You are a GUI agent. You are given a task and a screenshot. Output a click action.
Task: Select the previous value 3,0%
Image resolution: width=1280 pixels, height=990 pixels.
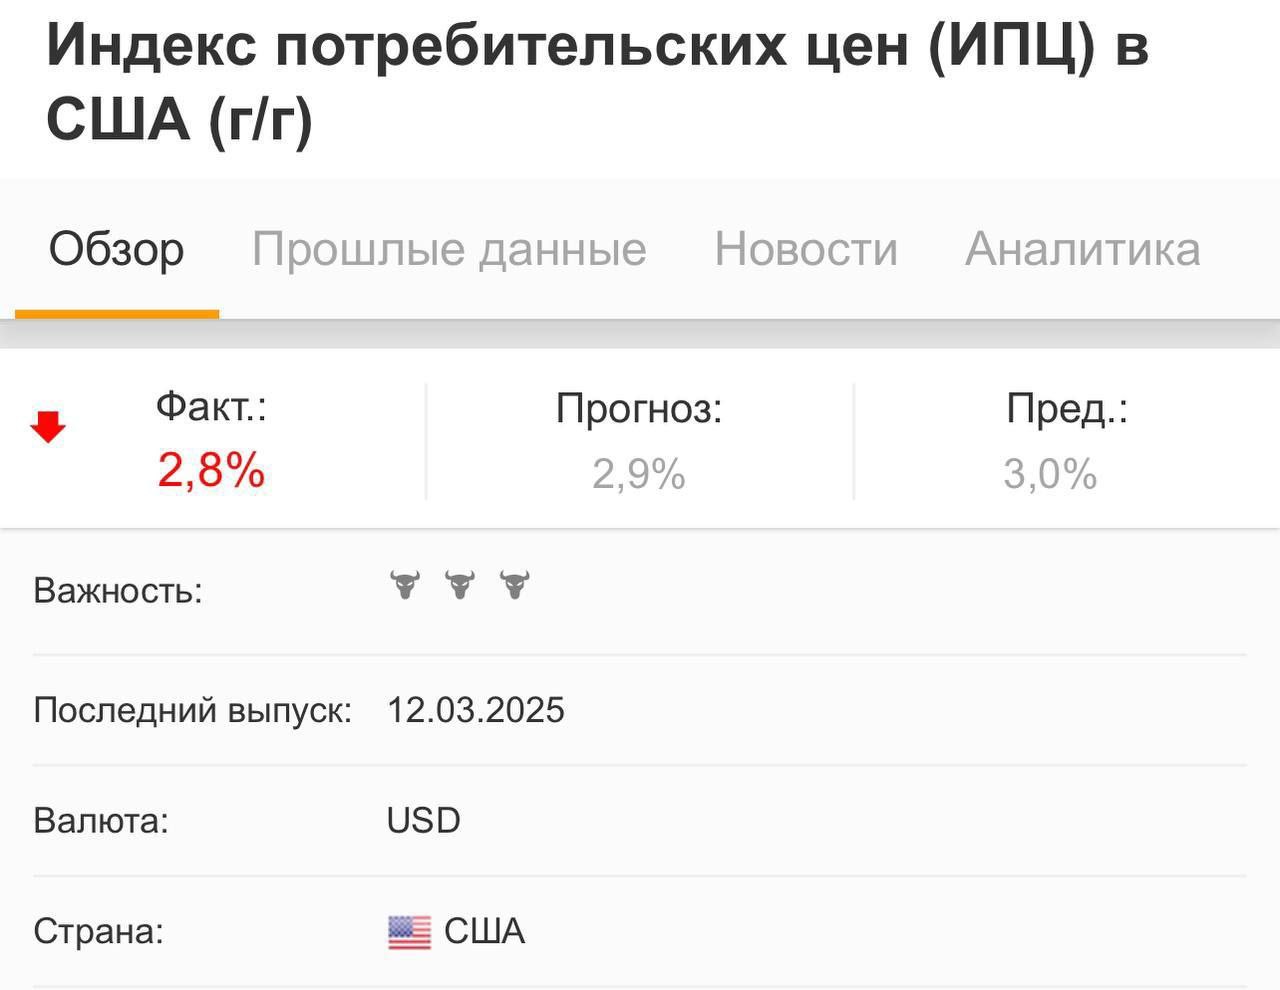point(1050,473)
